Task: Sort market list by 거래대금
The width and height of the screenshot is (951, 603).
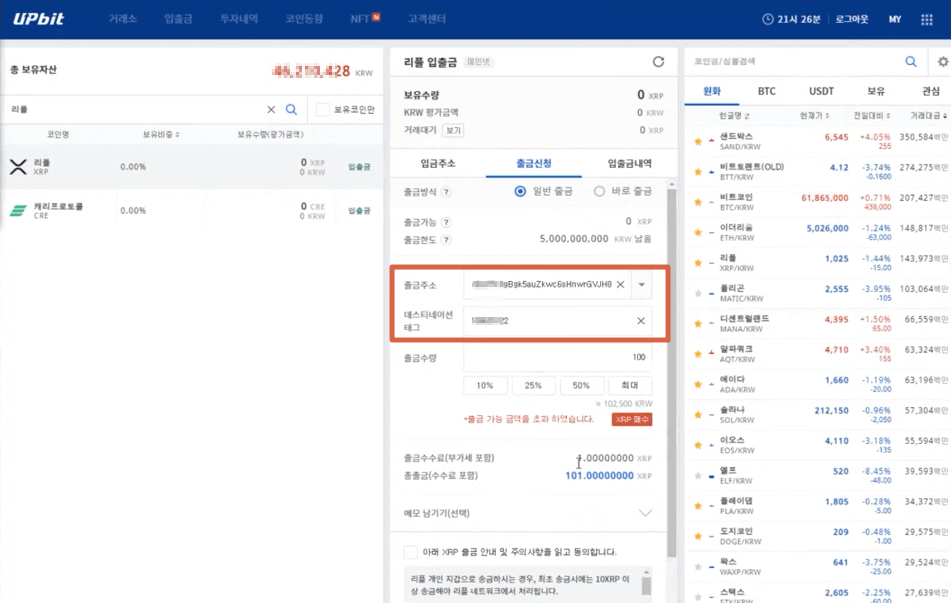Action: [929, 115]
